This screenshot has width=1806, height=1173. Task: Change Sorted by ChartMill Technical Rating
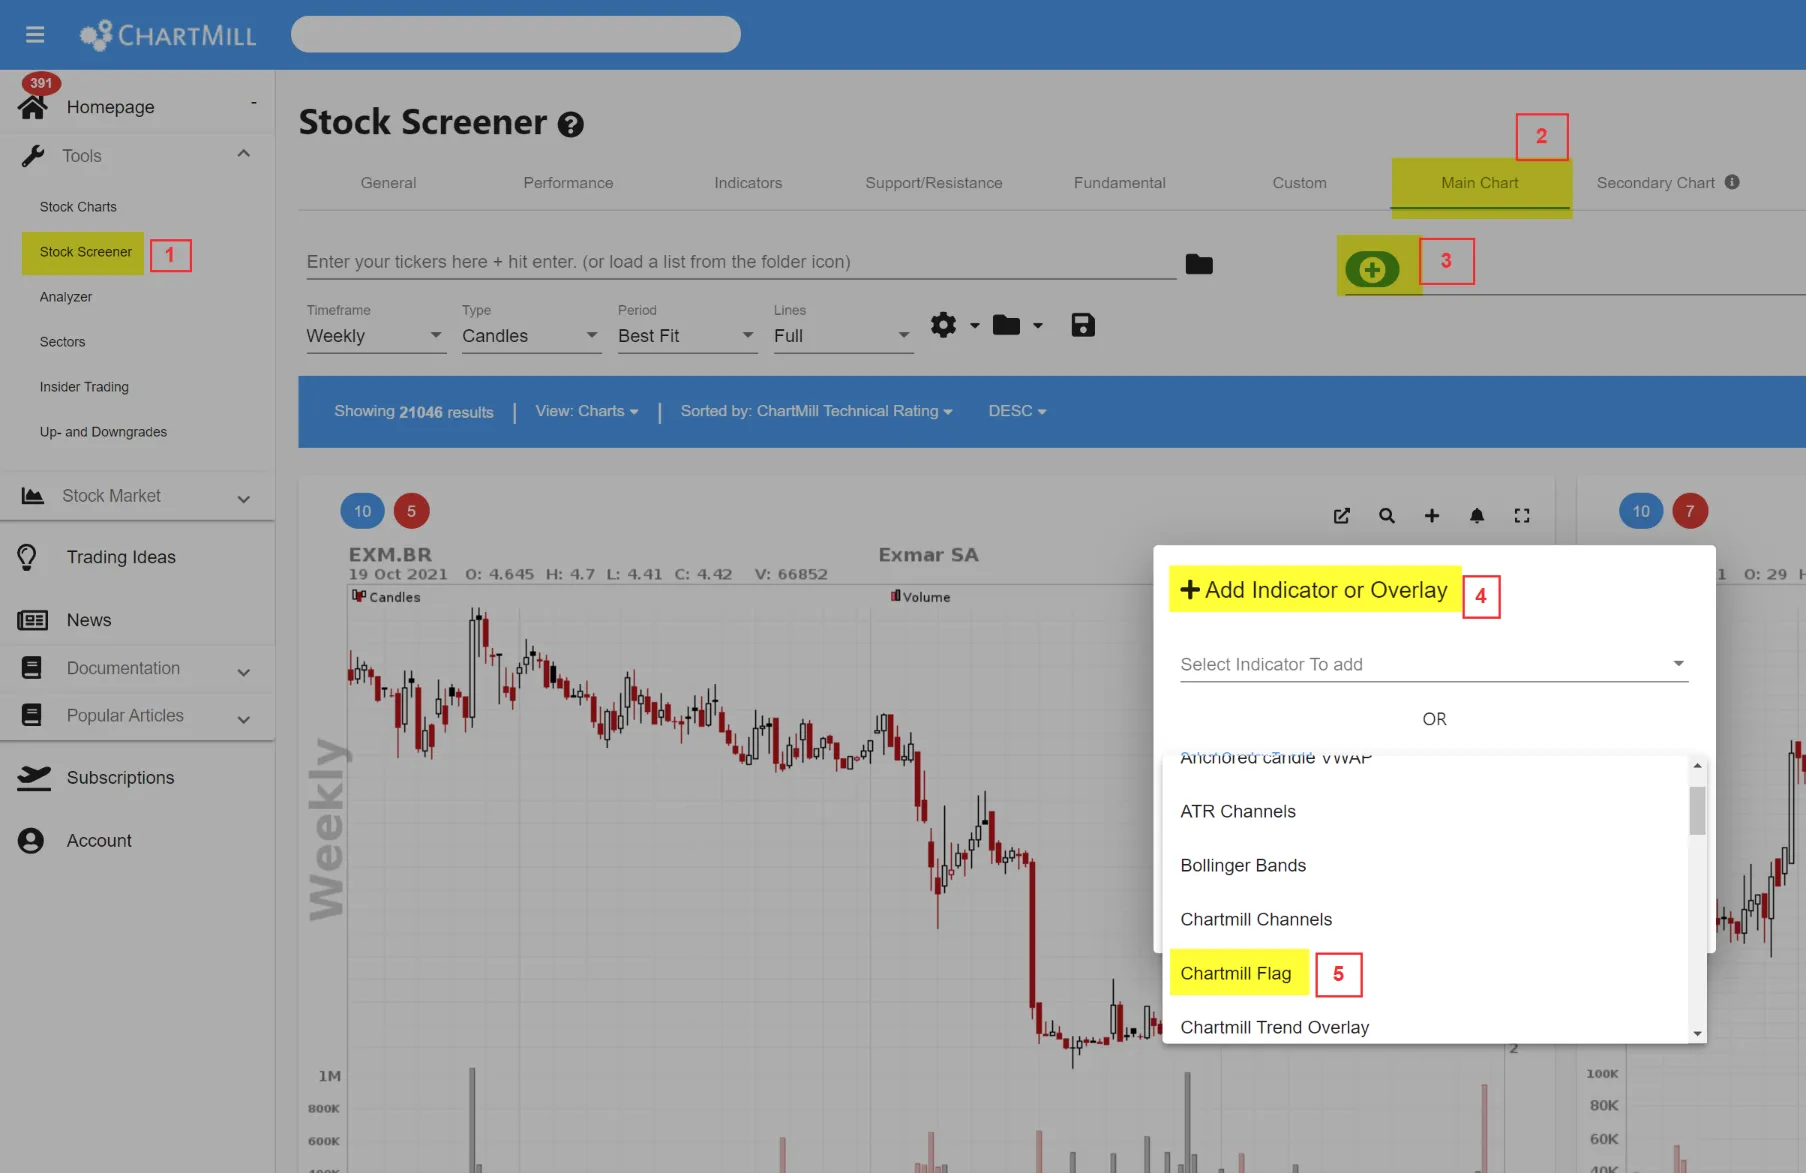point(816,411)
